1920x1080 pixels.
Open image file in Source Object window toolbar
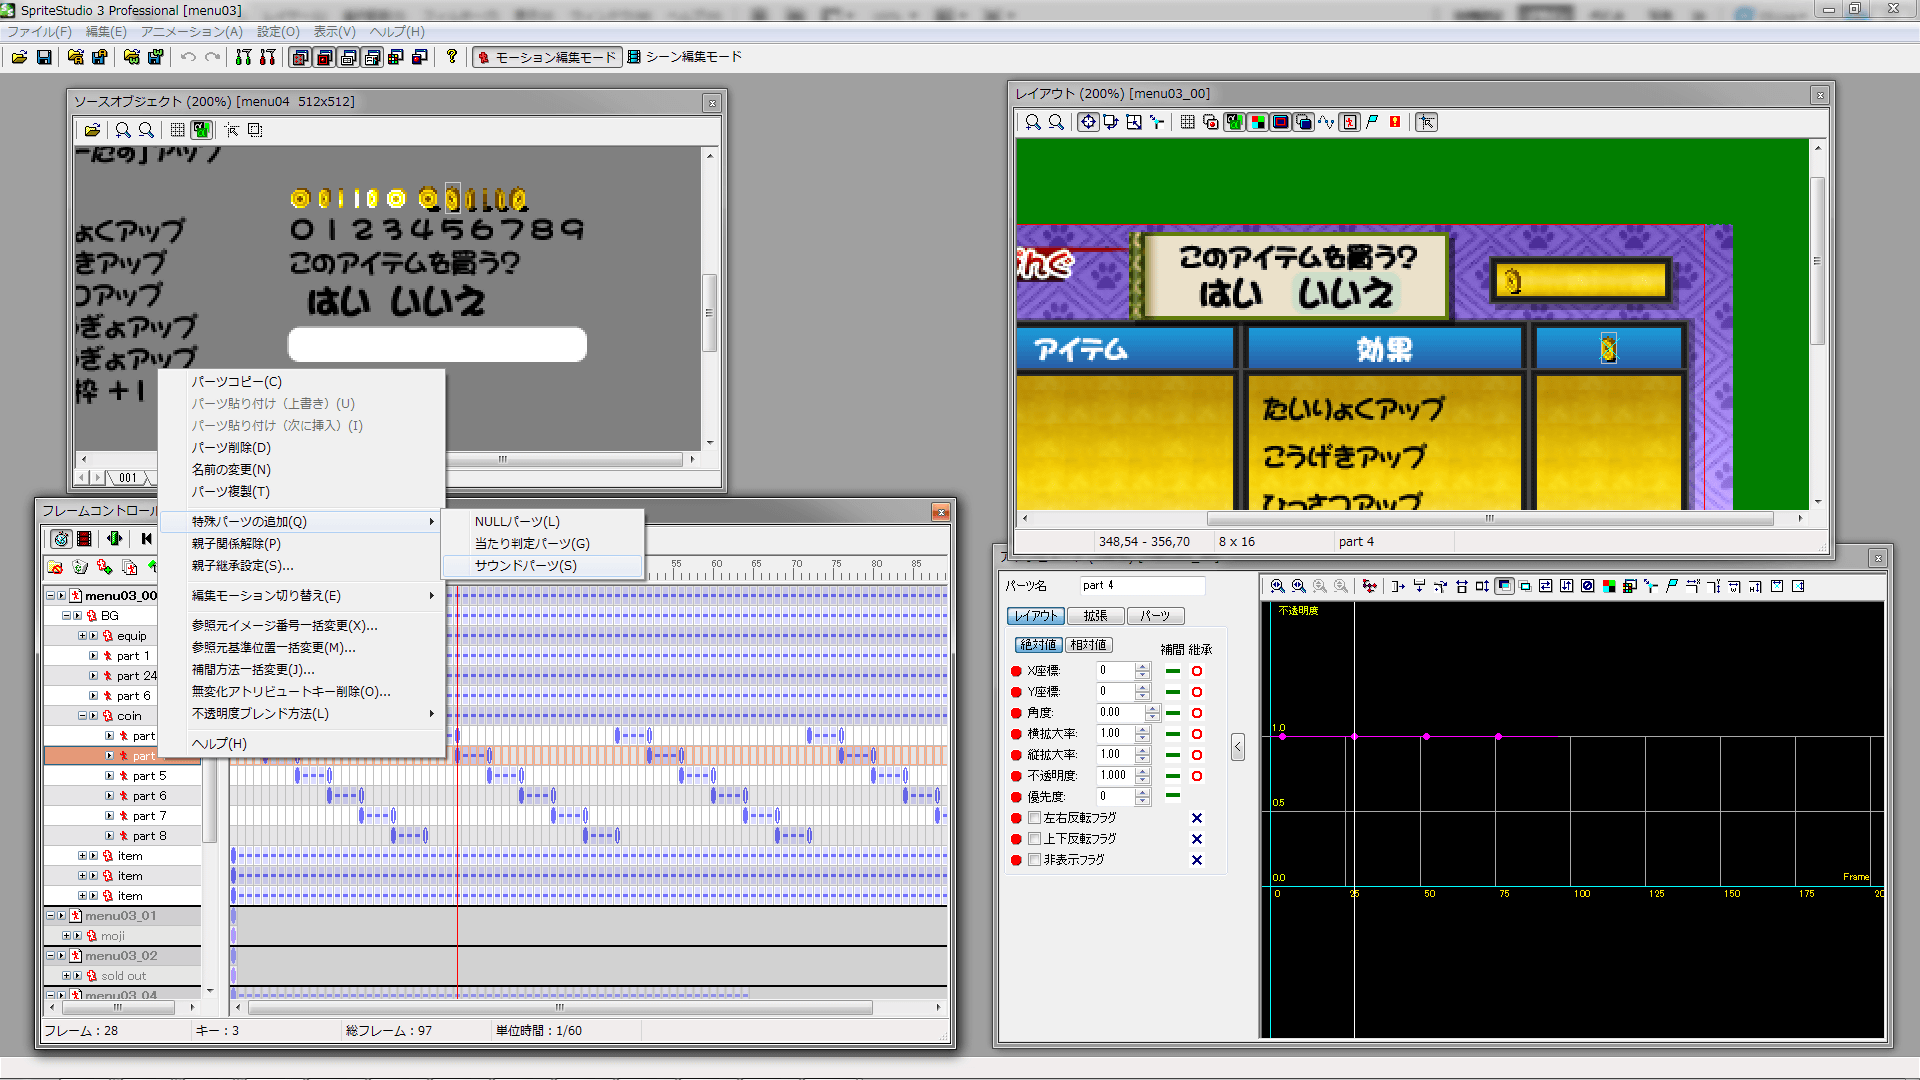point(92,130)
